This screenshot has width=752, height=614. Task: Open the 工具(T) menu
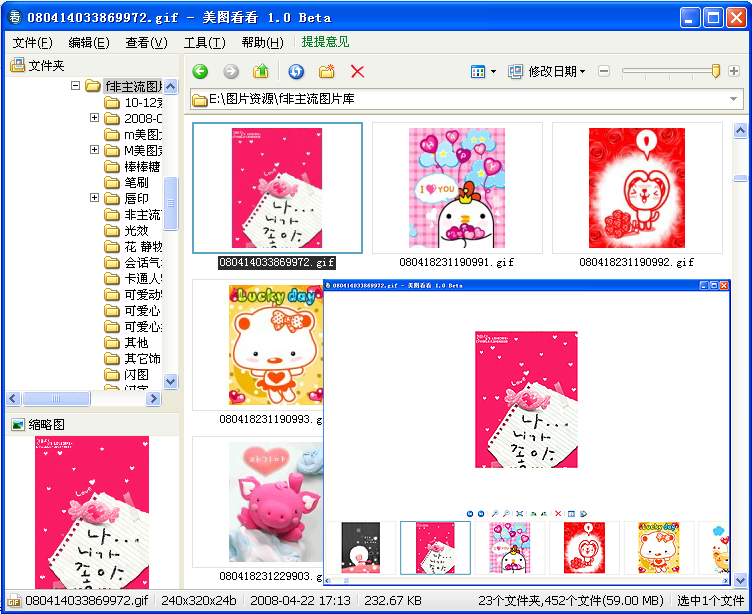204,43
